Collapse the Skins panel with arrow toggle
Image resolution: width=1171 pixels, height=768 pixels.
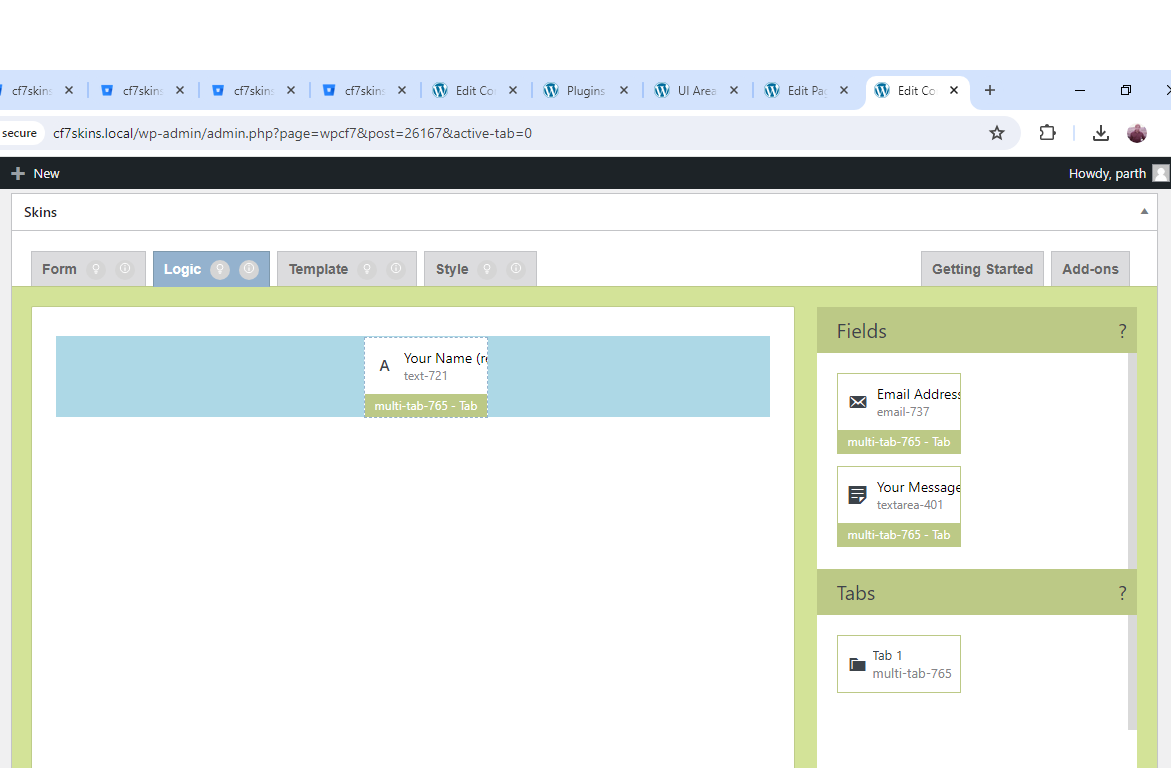[x=1144, y=212]
